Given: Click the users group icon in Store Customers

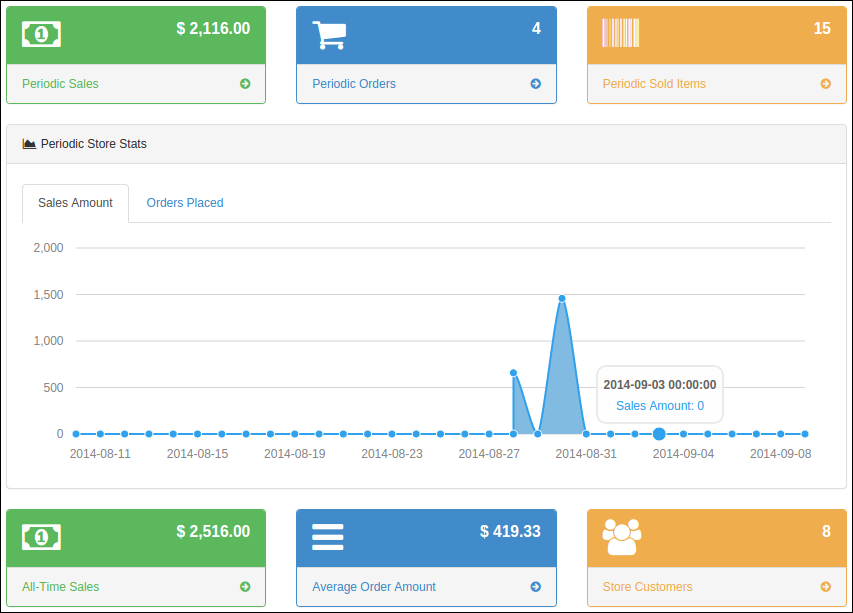Looking at the screenshot, I should 621,537.
